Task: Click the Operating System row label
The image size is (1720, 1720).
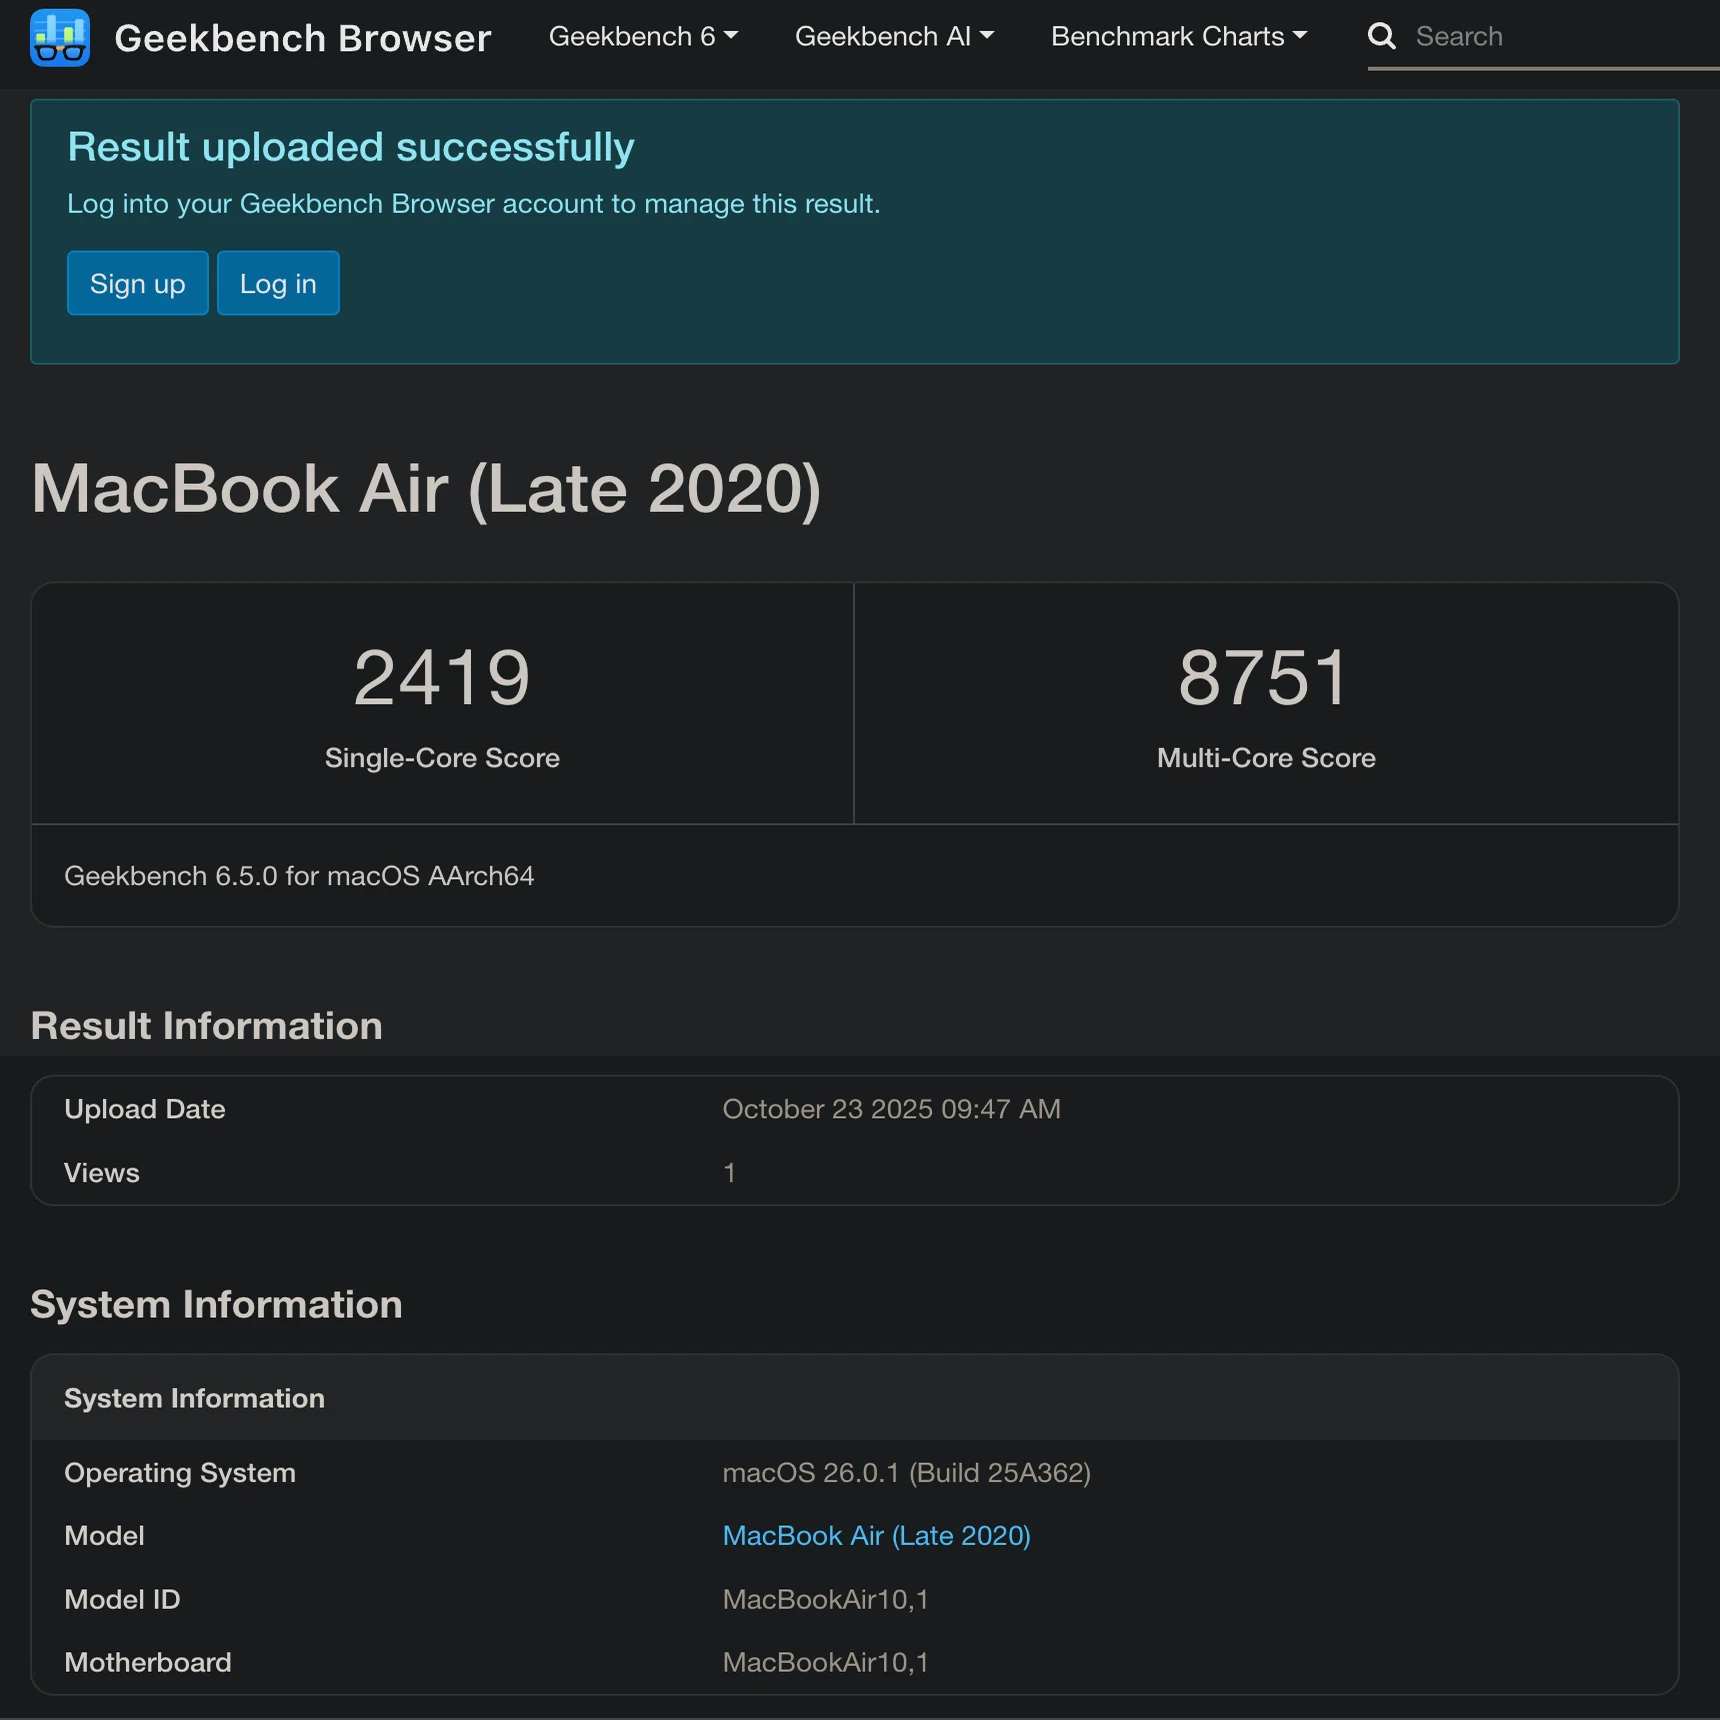Action: coord(180,1473)
